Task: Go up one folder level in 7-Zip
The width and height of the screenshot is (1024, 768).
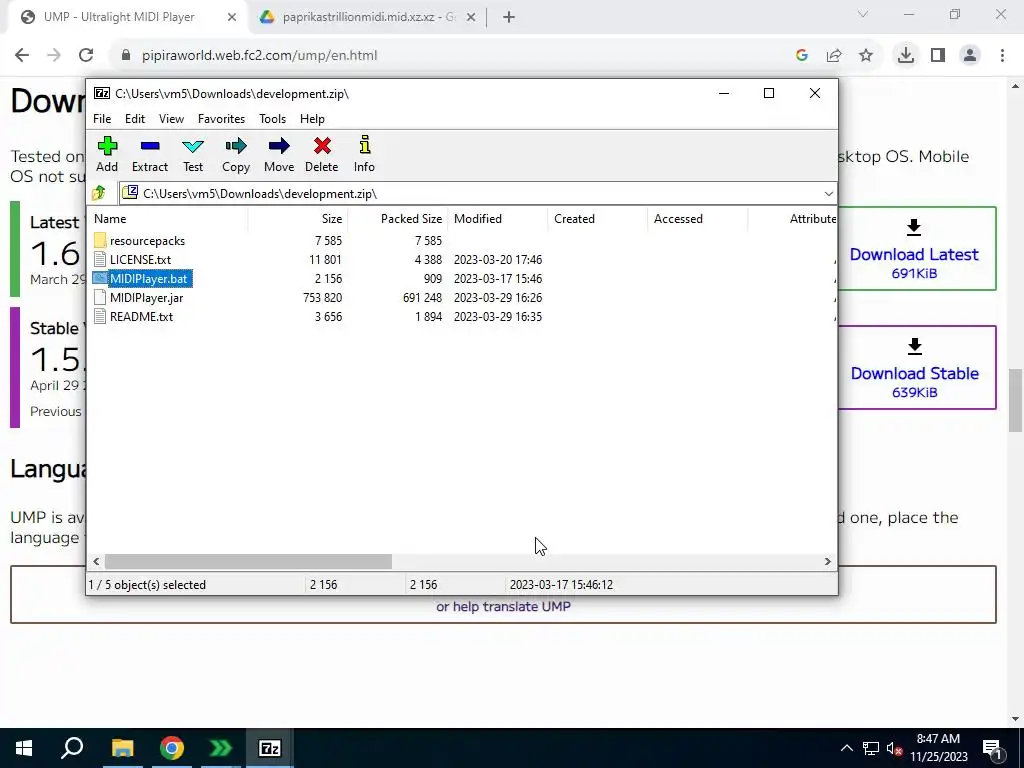Action: [99, 193]
